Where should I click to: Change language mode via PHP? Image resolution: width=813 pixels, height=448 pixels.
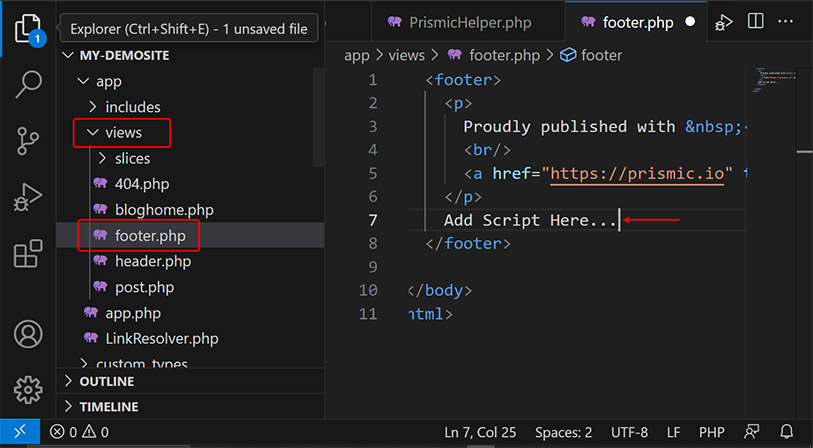[x=712, y=432]
